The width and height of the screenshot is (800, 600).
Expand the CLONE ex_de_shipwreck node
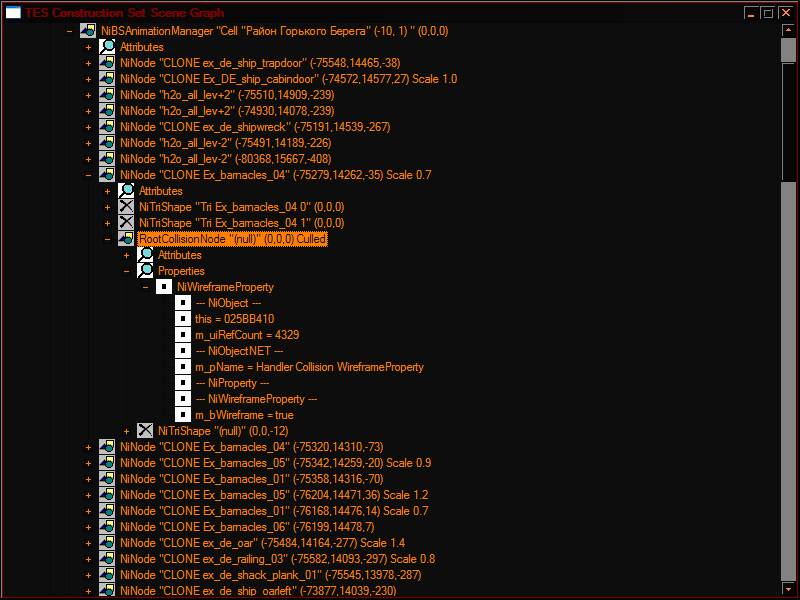(89, 127)
